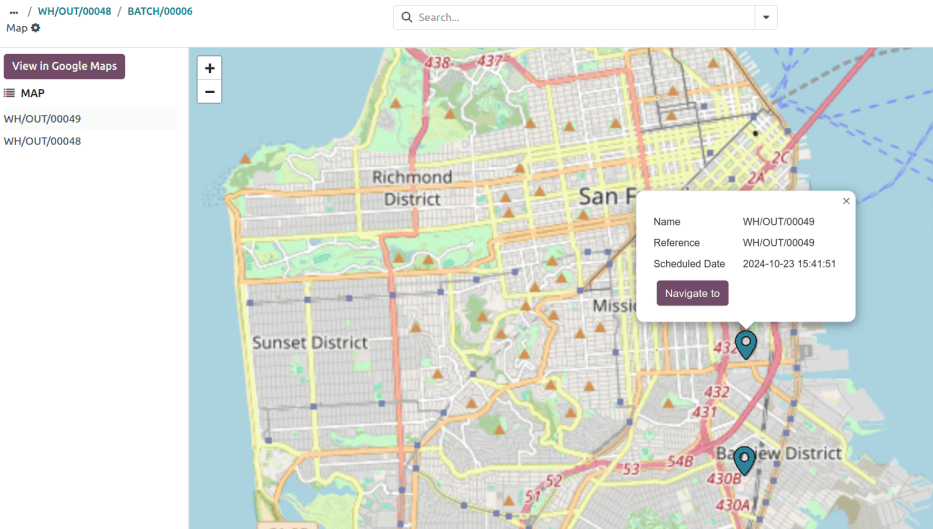Focus the Search input field
This screenshot has width=933, height=529.
tap(582, 17)
